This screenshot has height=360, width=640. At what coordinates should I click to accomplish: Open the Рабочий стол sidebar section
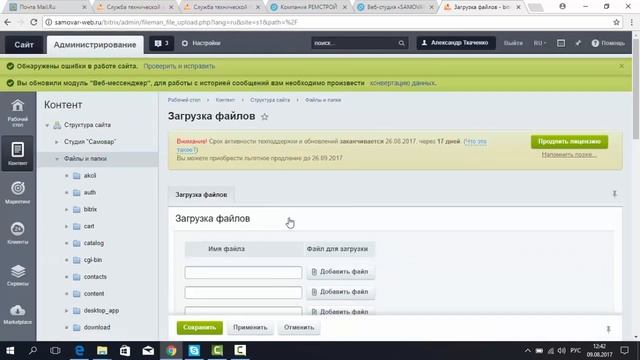[18, 112]
